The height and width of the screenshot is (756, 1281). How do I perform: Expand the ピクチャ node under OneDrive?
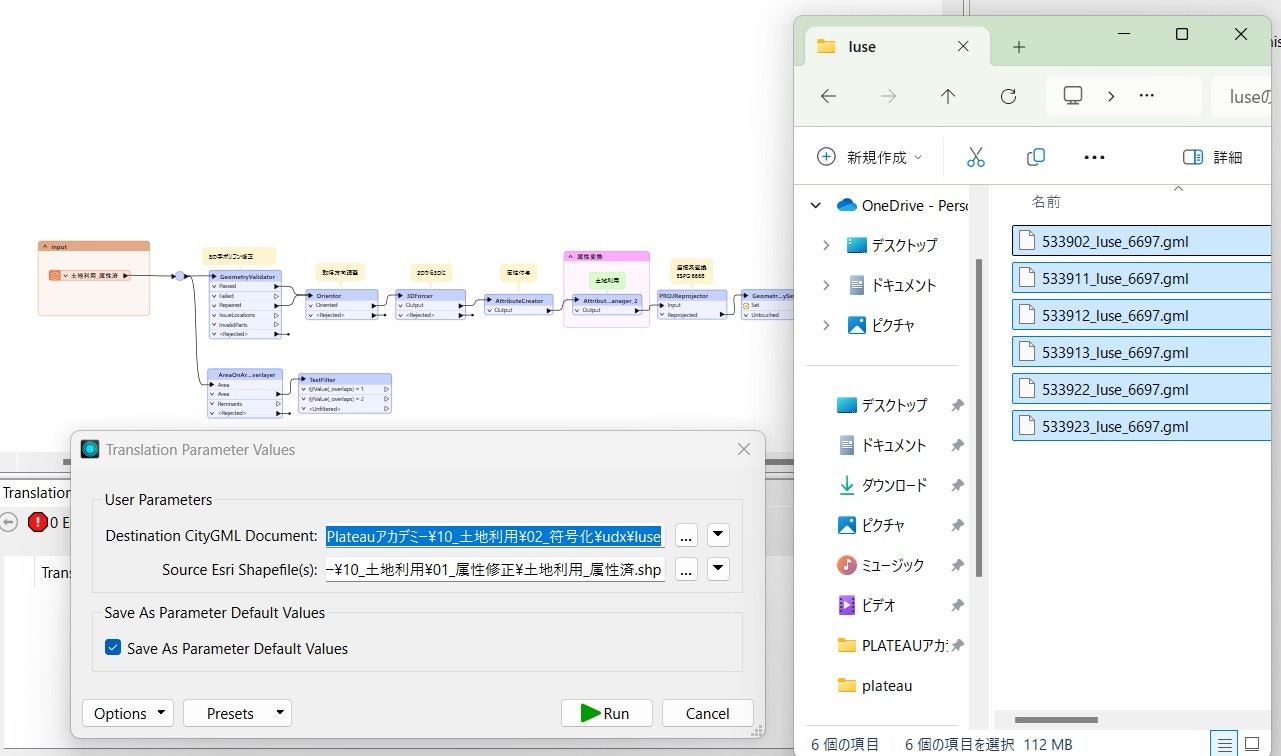826,325
